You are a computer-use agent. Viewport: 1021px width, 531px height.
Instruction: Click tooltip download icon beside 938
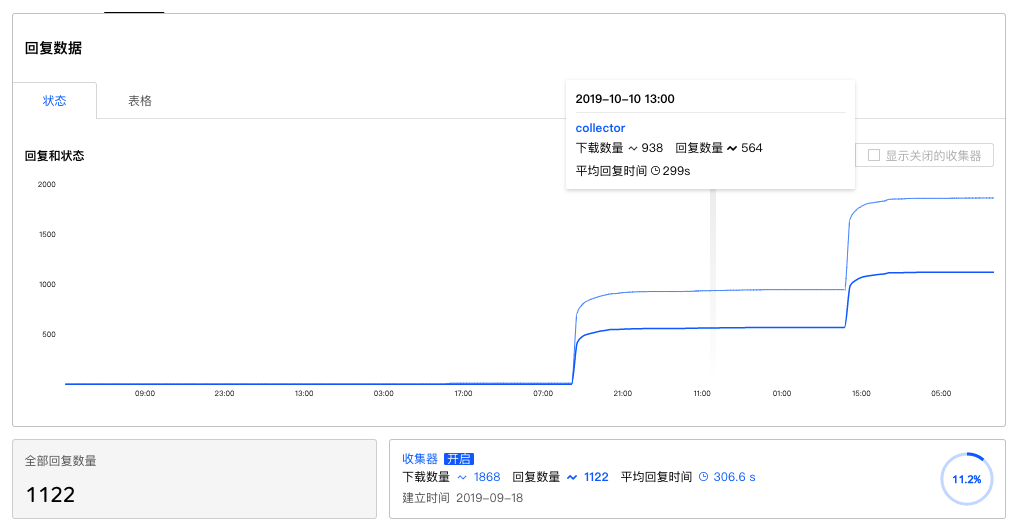(x=633, y=148)
